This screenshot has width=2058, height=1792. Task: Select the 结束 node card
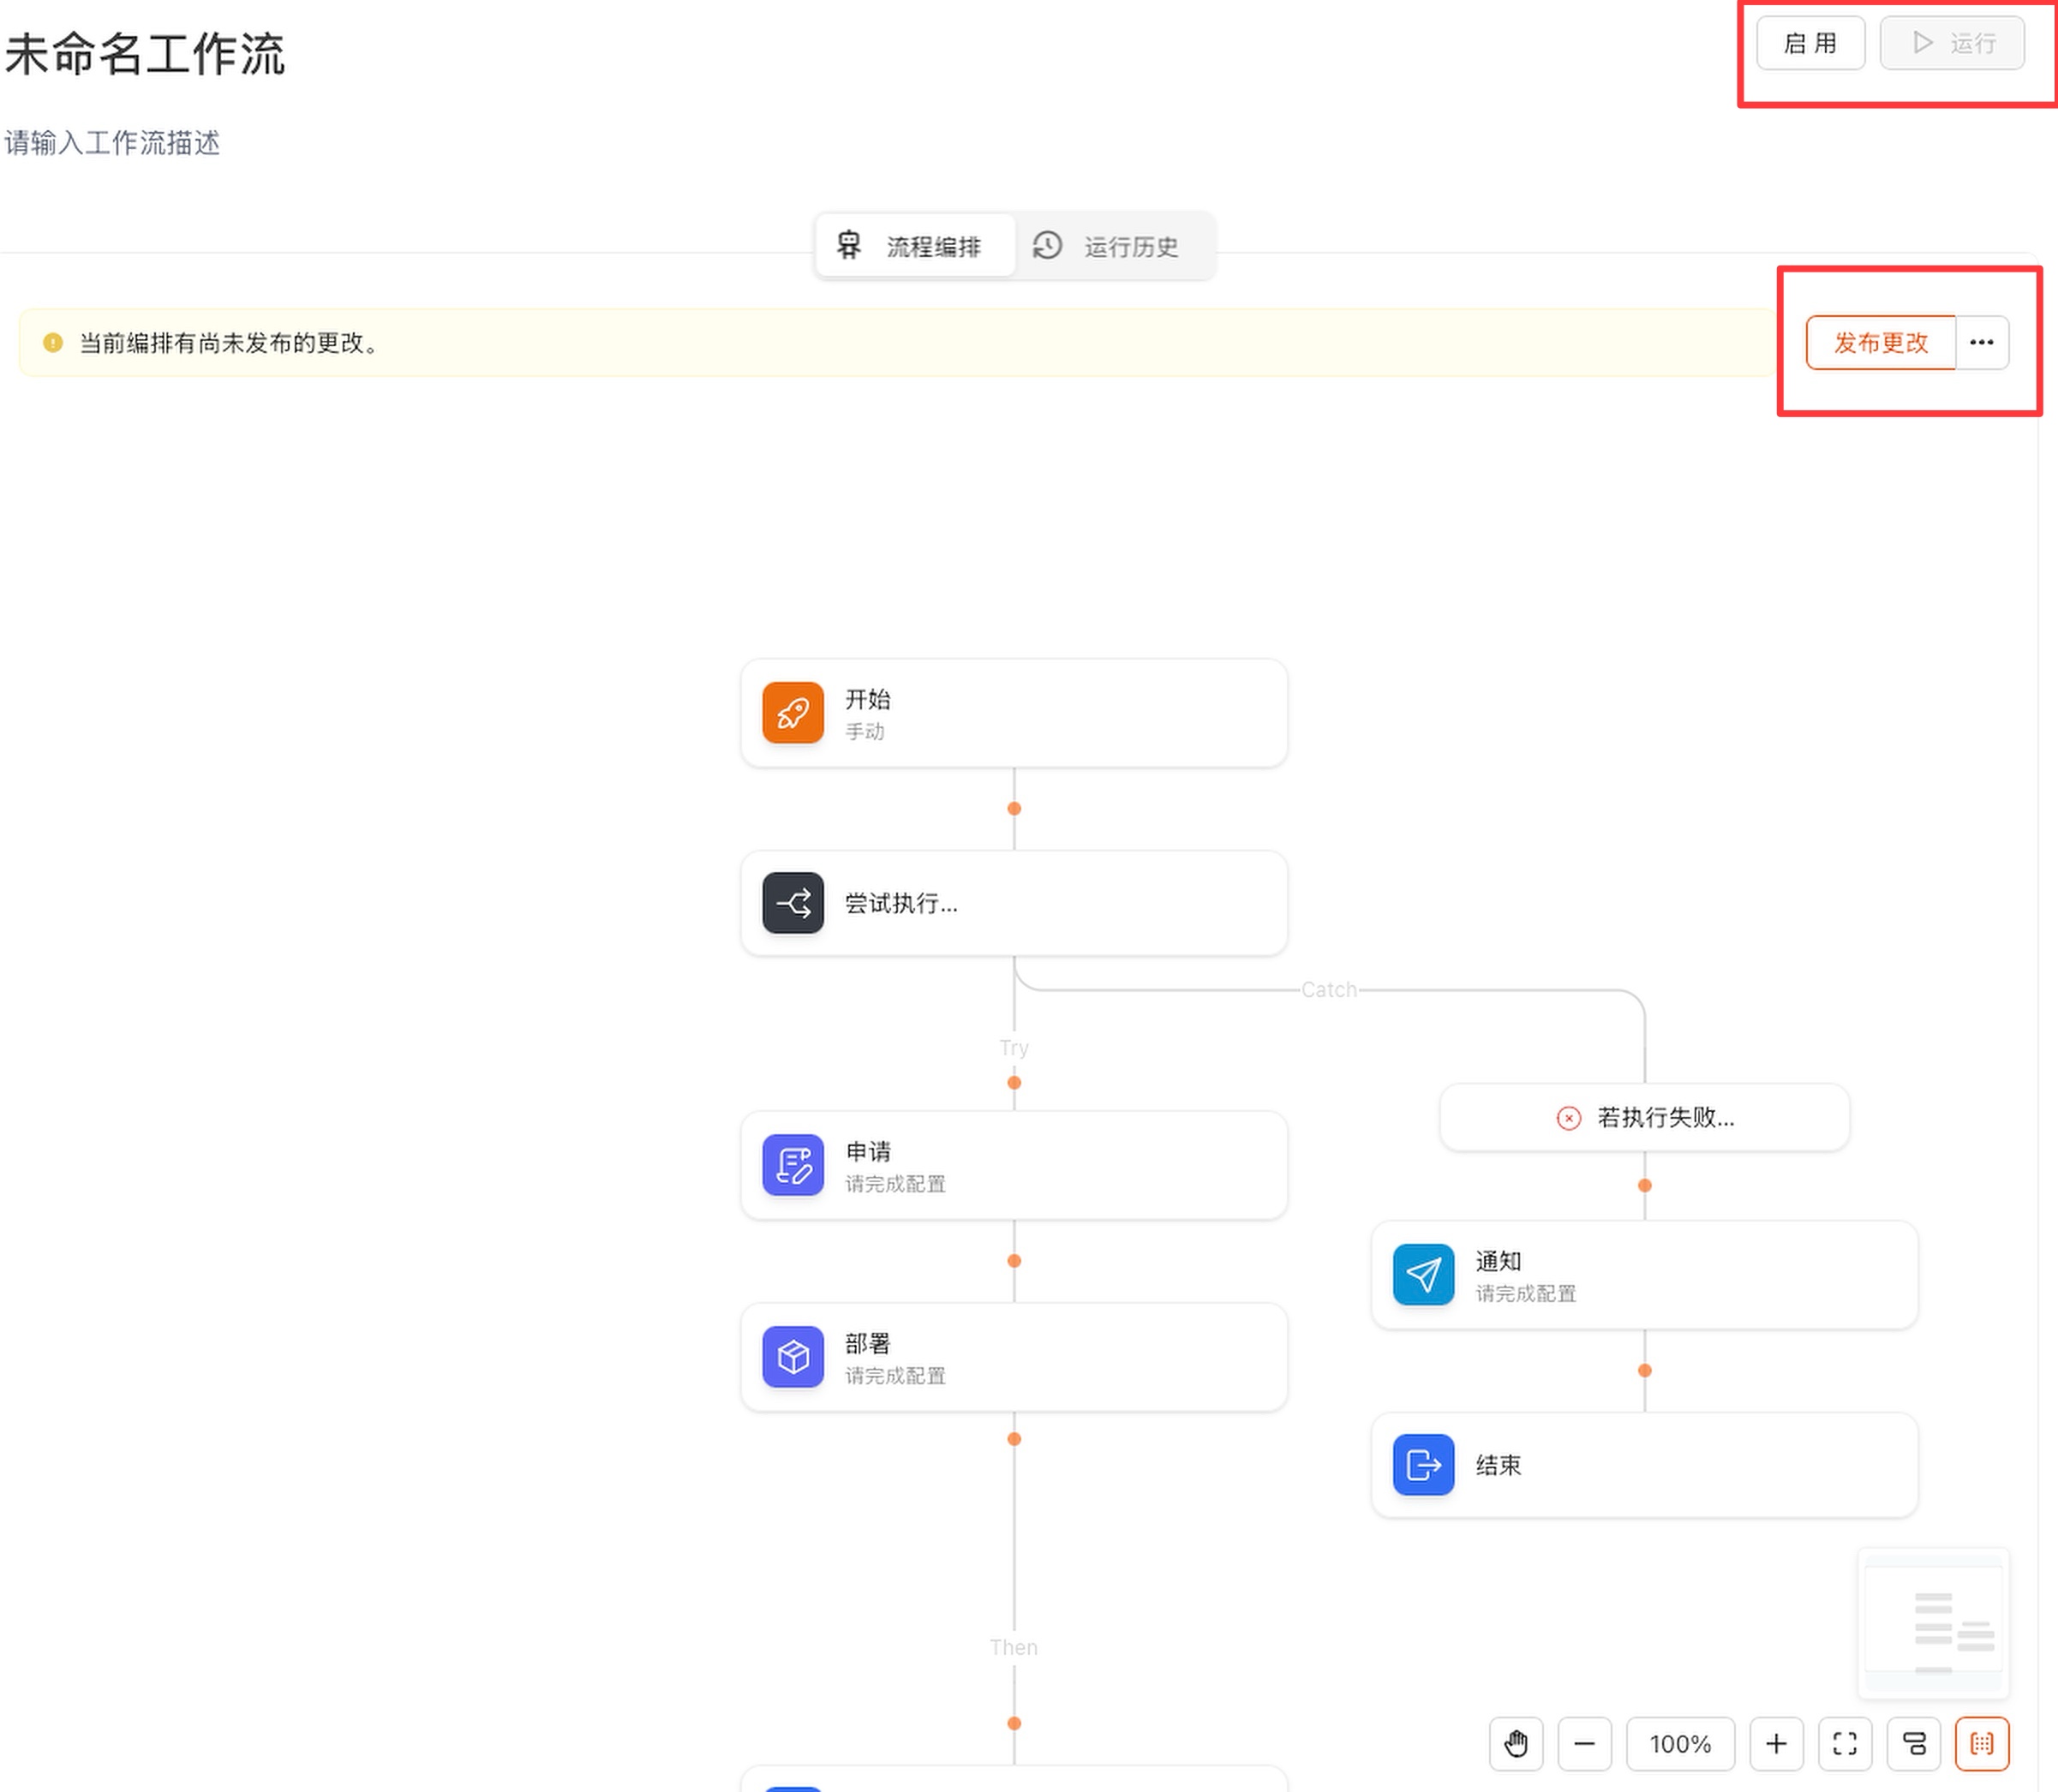coord(1644,1465)
